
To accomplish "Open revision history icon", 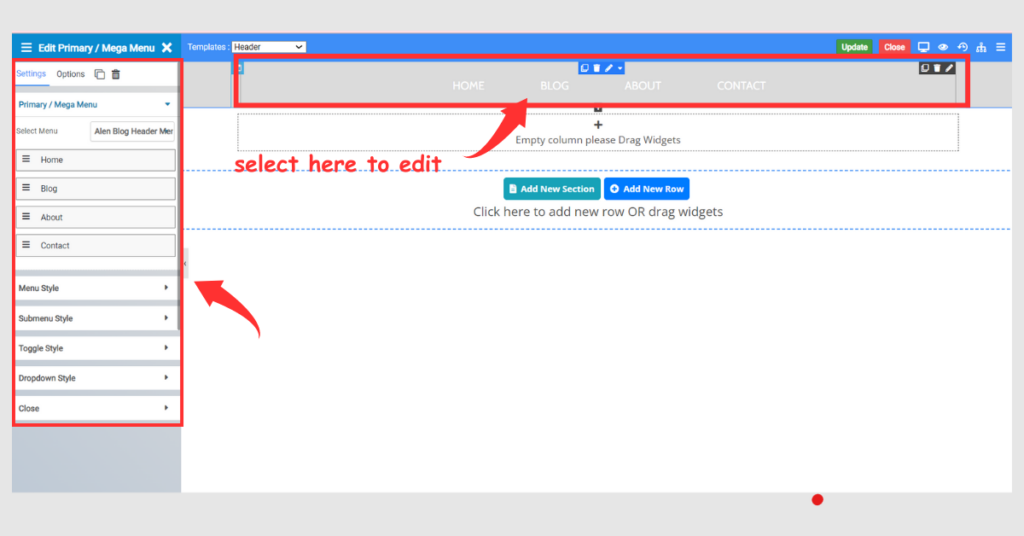I will [x=963, y=47].
